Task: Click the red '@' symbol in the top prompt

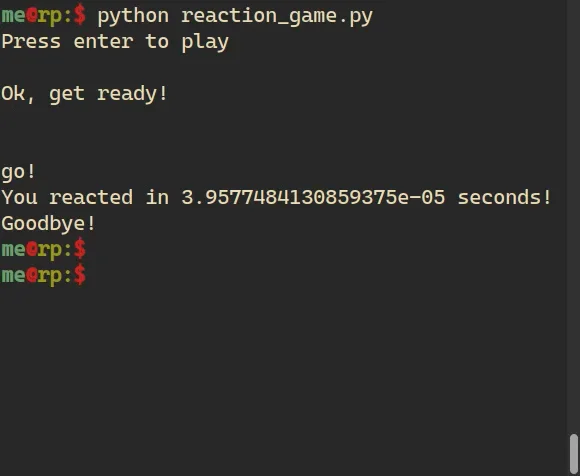Action: click(x=32, y=16)
